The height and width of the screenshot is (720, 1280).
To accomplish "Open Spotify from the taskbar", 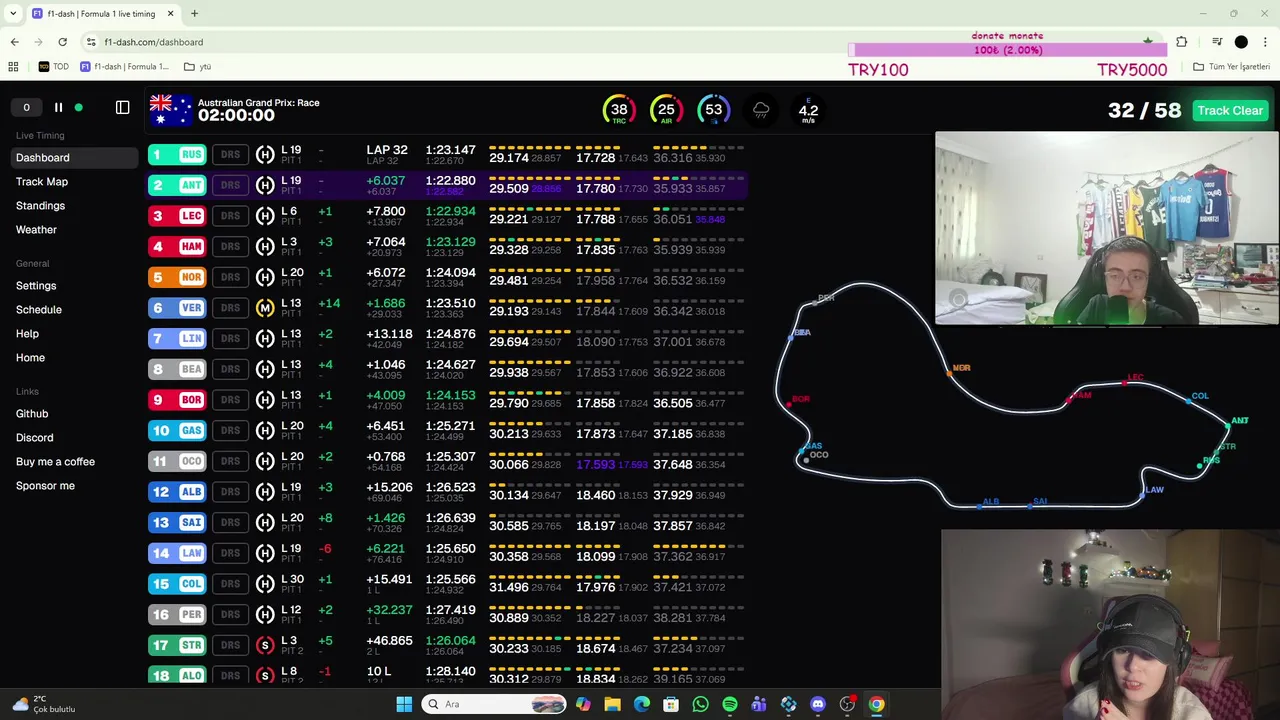I will [x=730, y=704].
